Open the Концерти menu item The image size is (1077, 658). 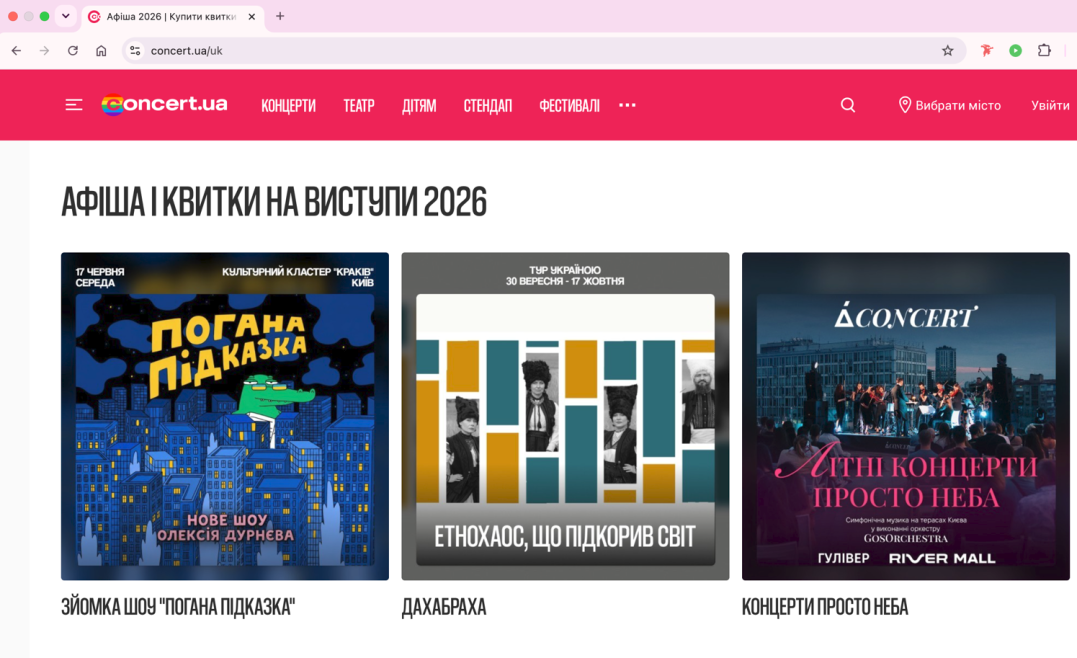pos(288,105)
